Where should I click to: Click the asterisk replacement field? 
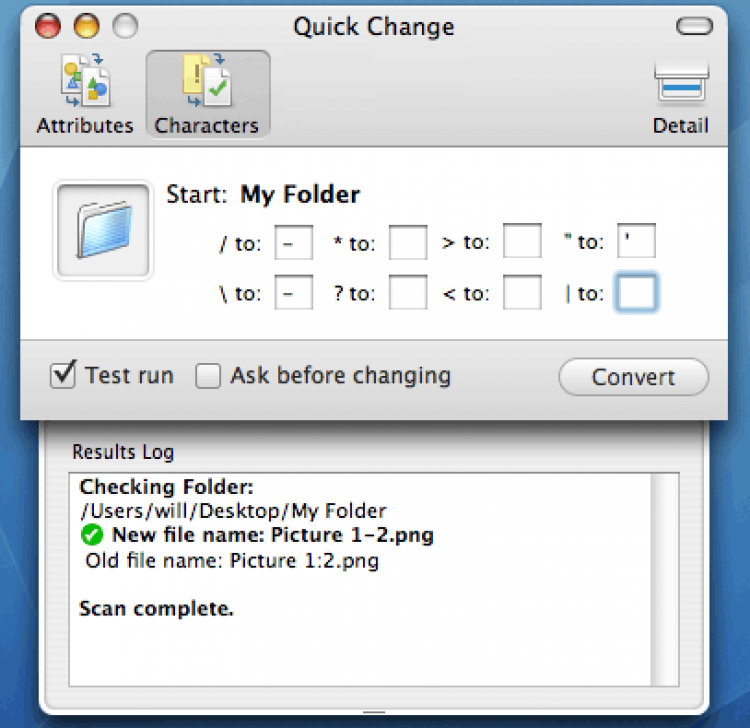(x=408, y=243)
